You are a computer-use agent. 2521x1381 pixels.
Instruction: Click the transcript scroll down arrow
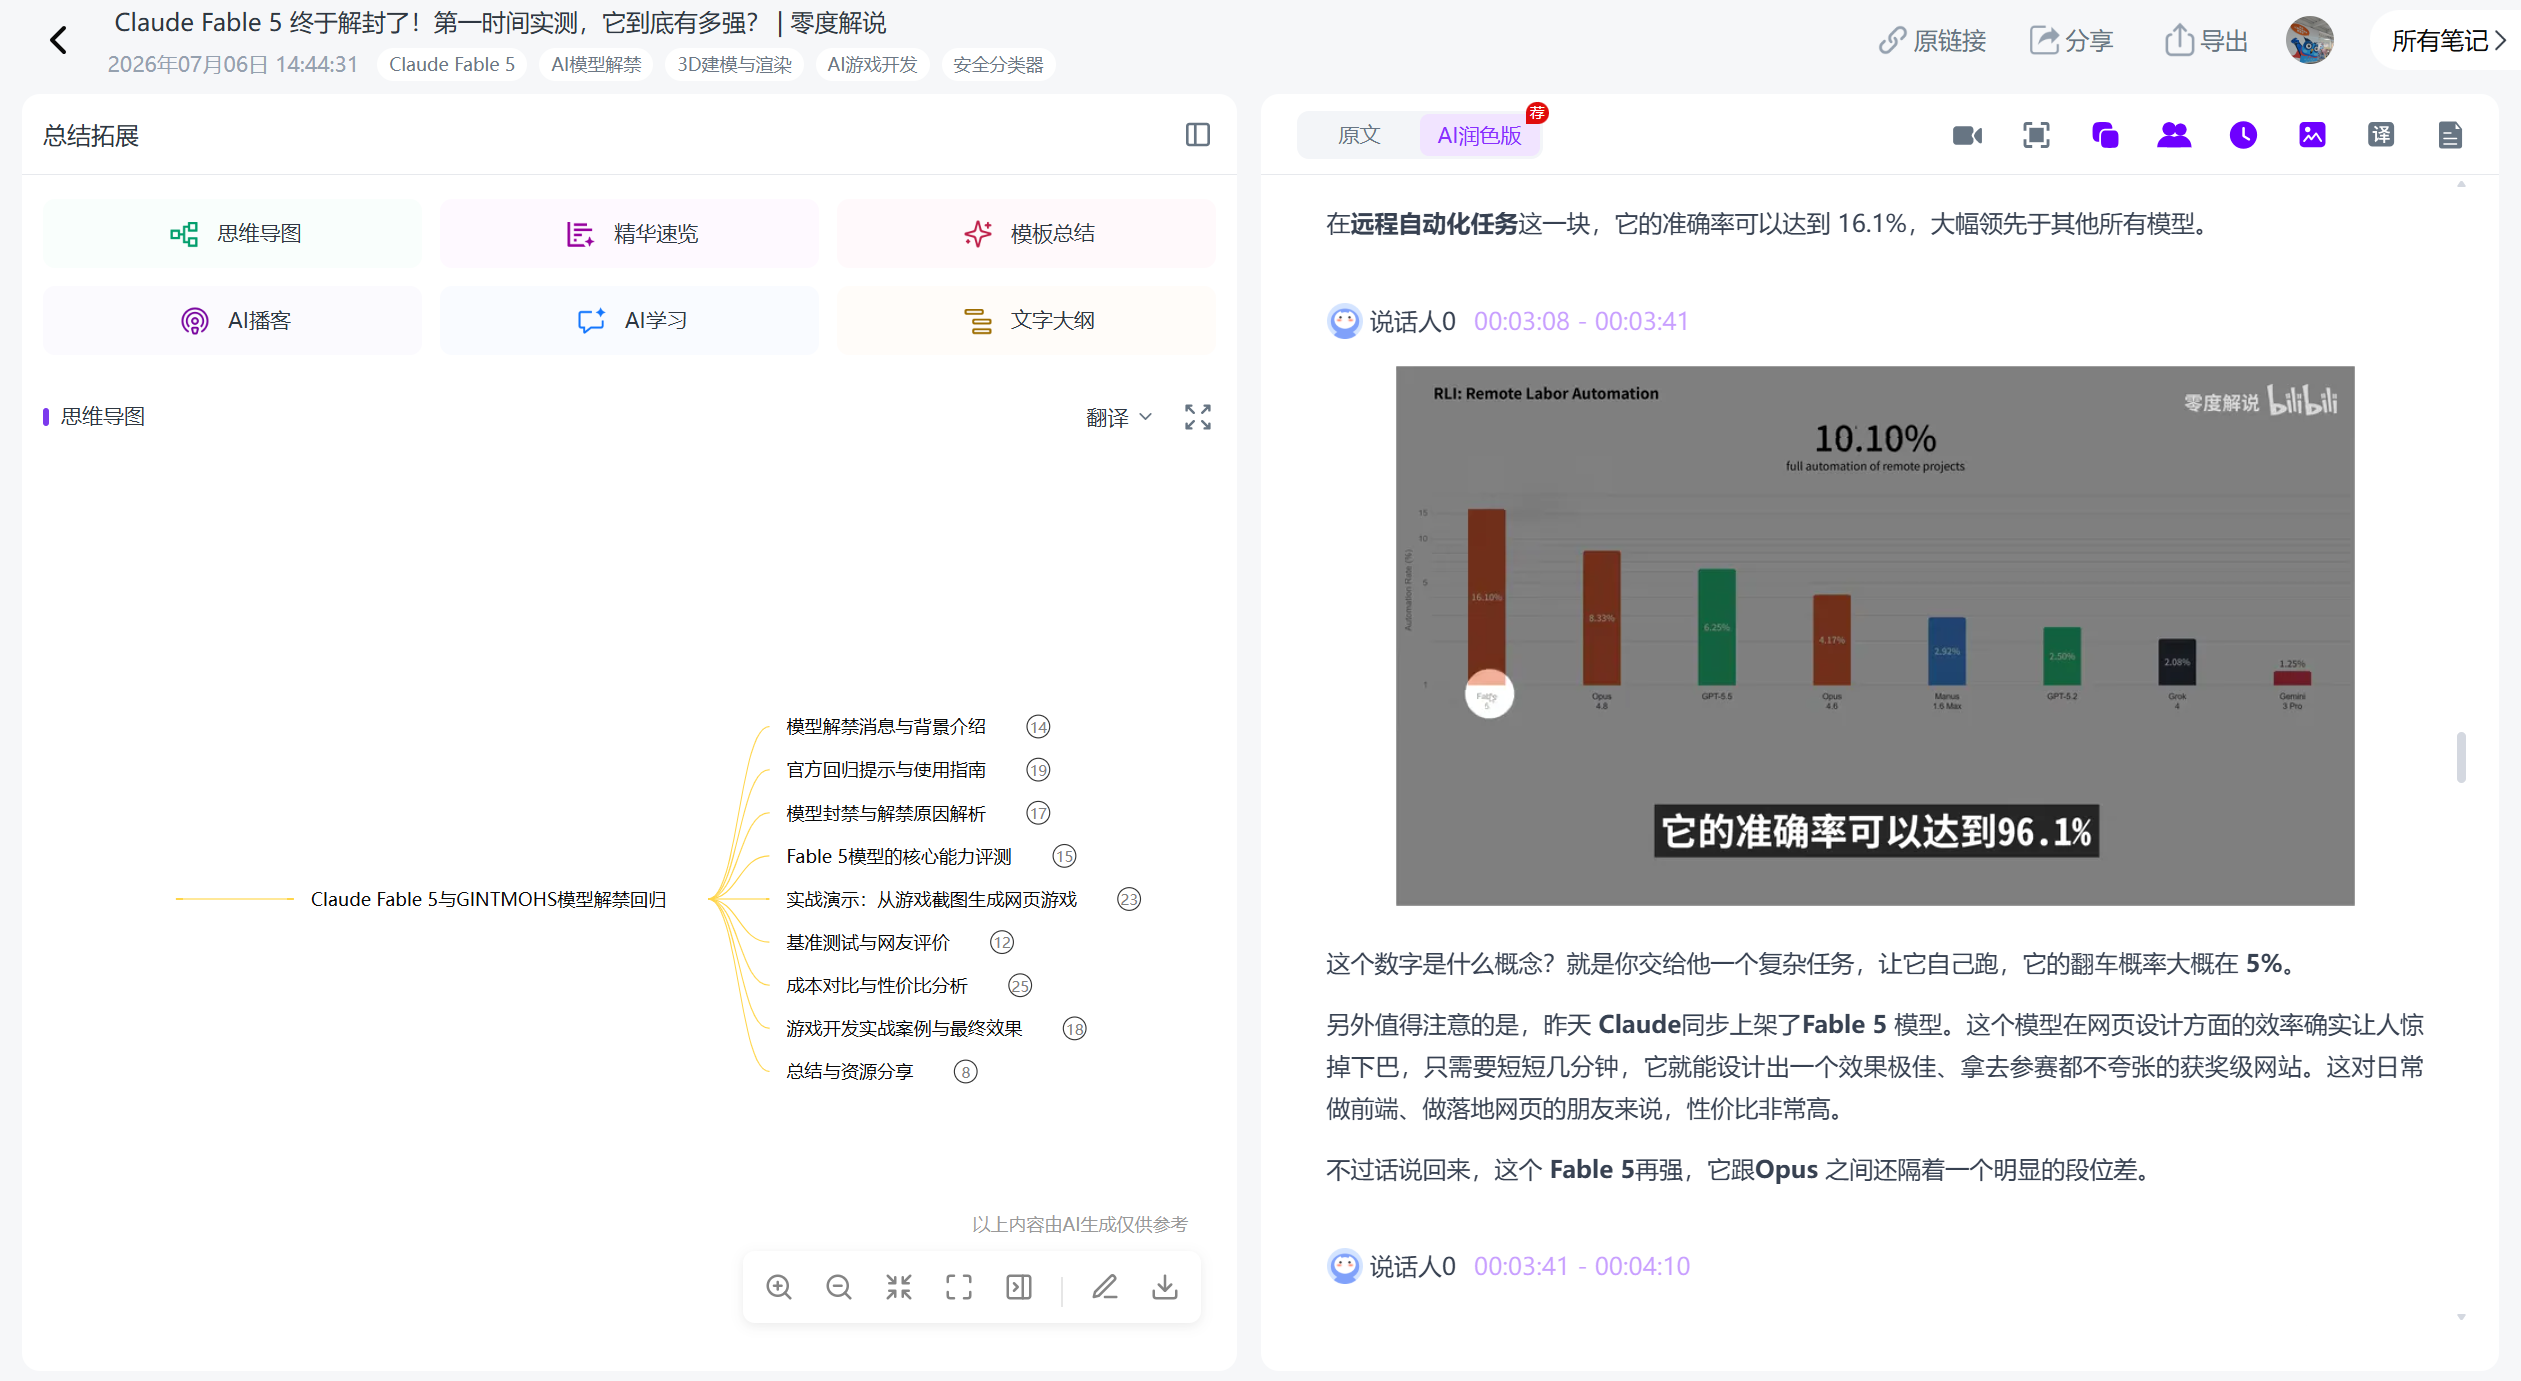tap(2461, 1317)
